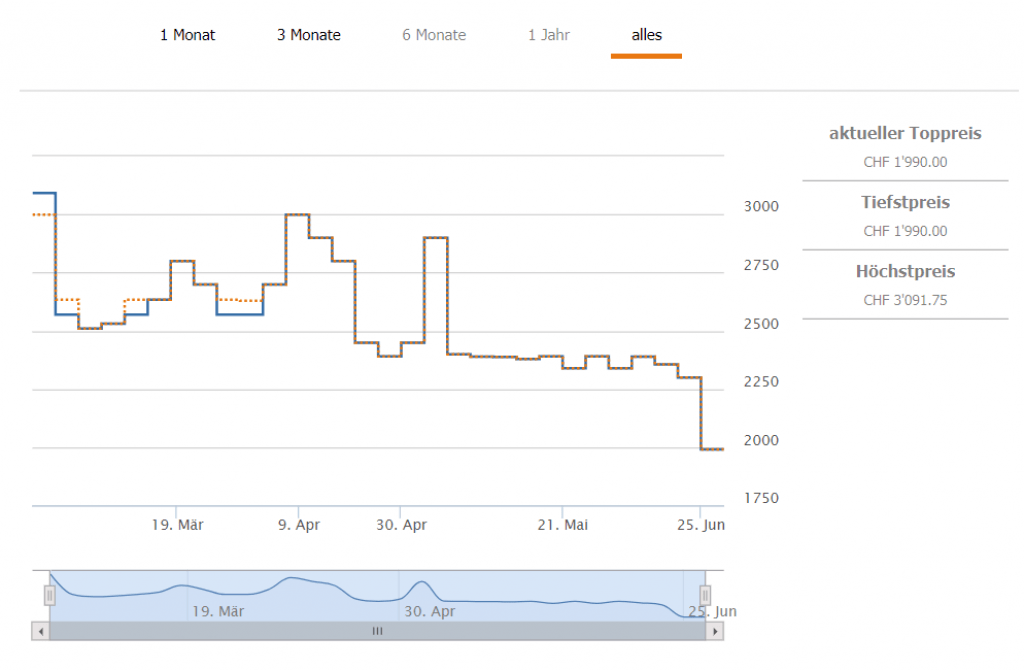
Task: Click the 19. Mär label in the navigator
Action: pyautogui.click(x=217, y=611)
